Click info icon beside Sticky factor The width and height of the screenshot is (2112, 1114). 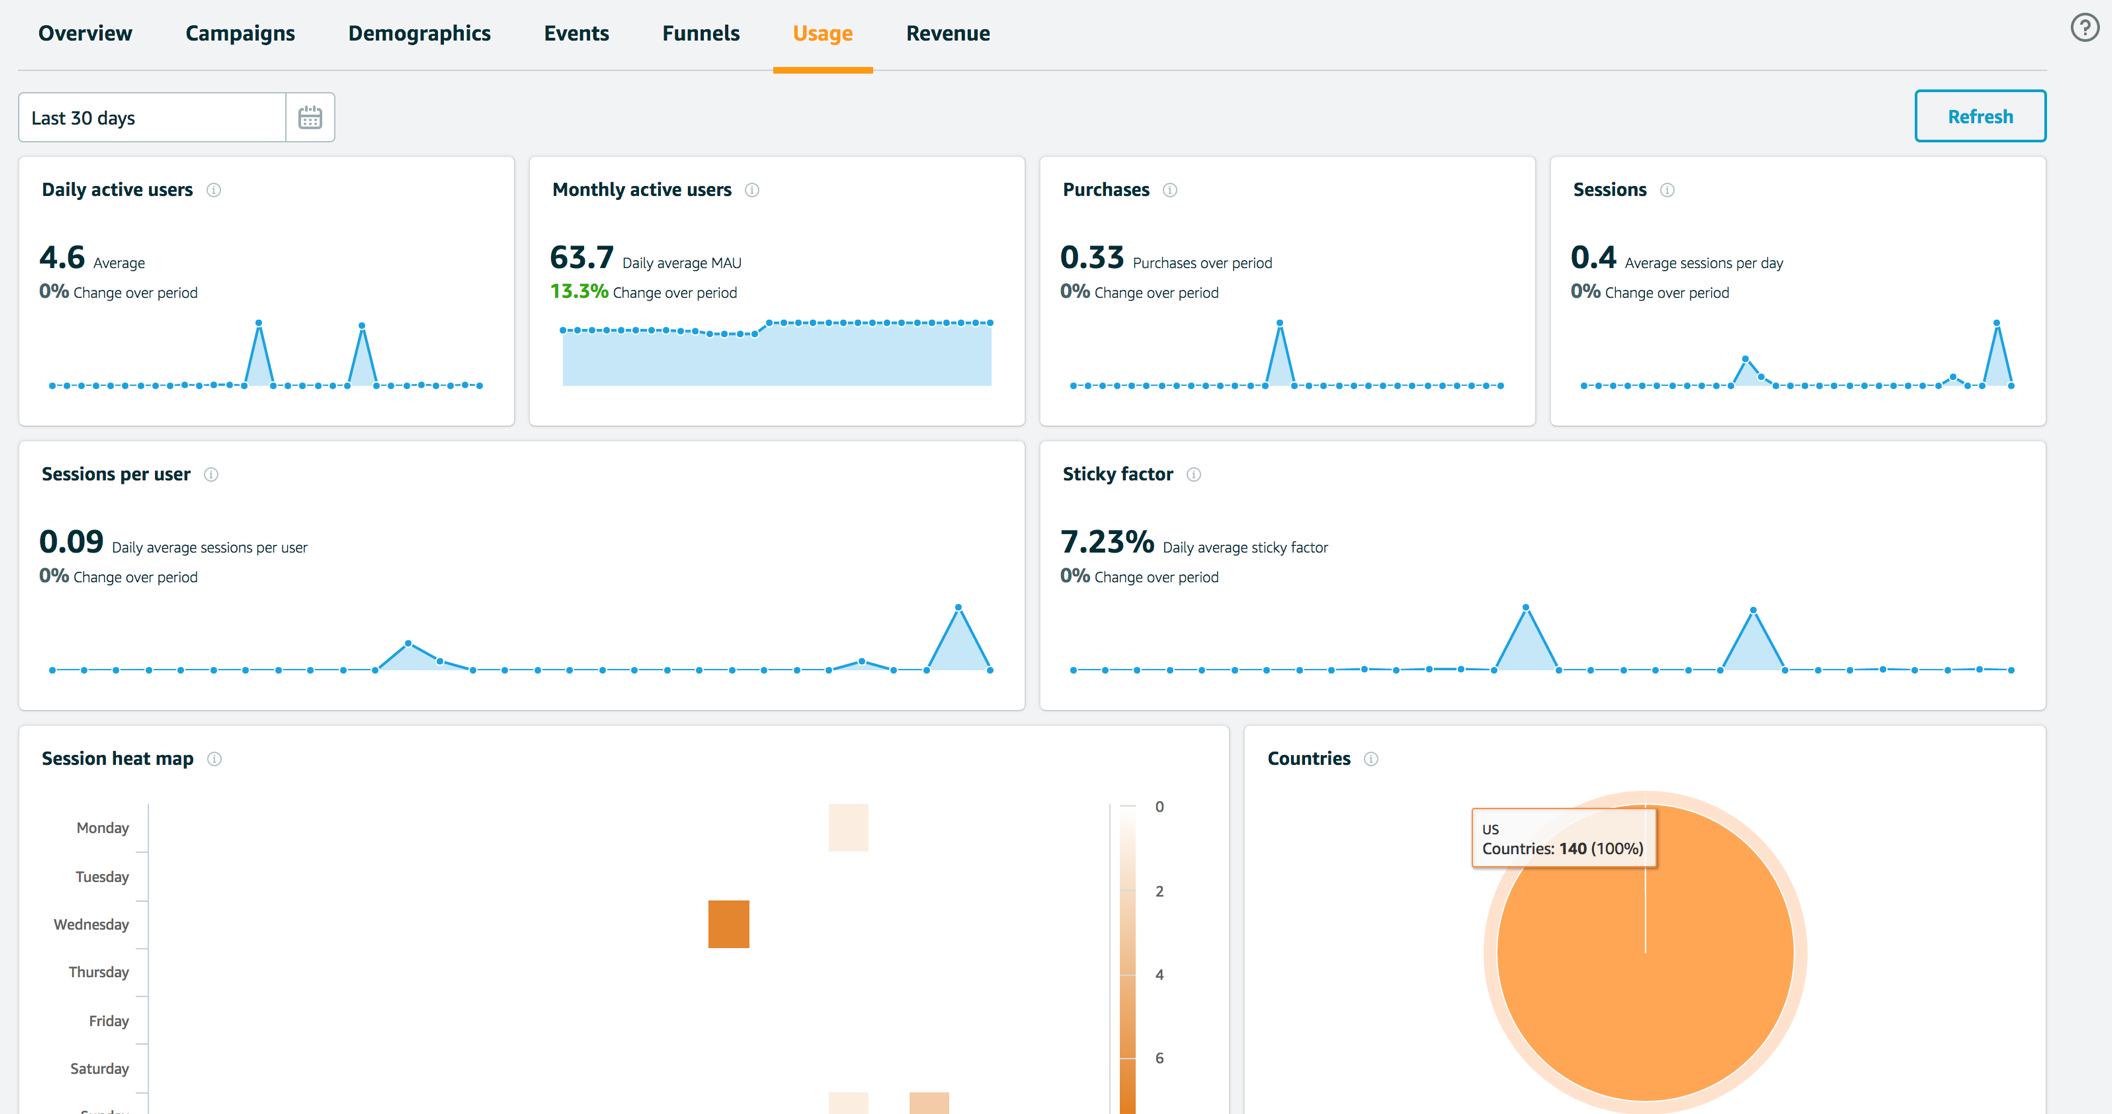tap(1194, 475)
